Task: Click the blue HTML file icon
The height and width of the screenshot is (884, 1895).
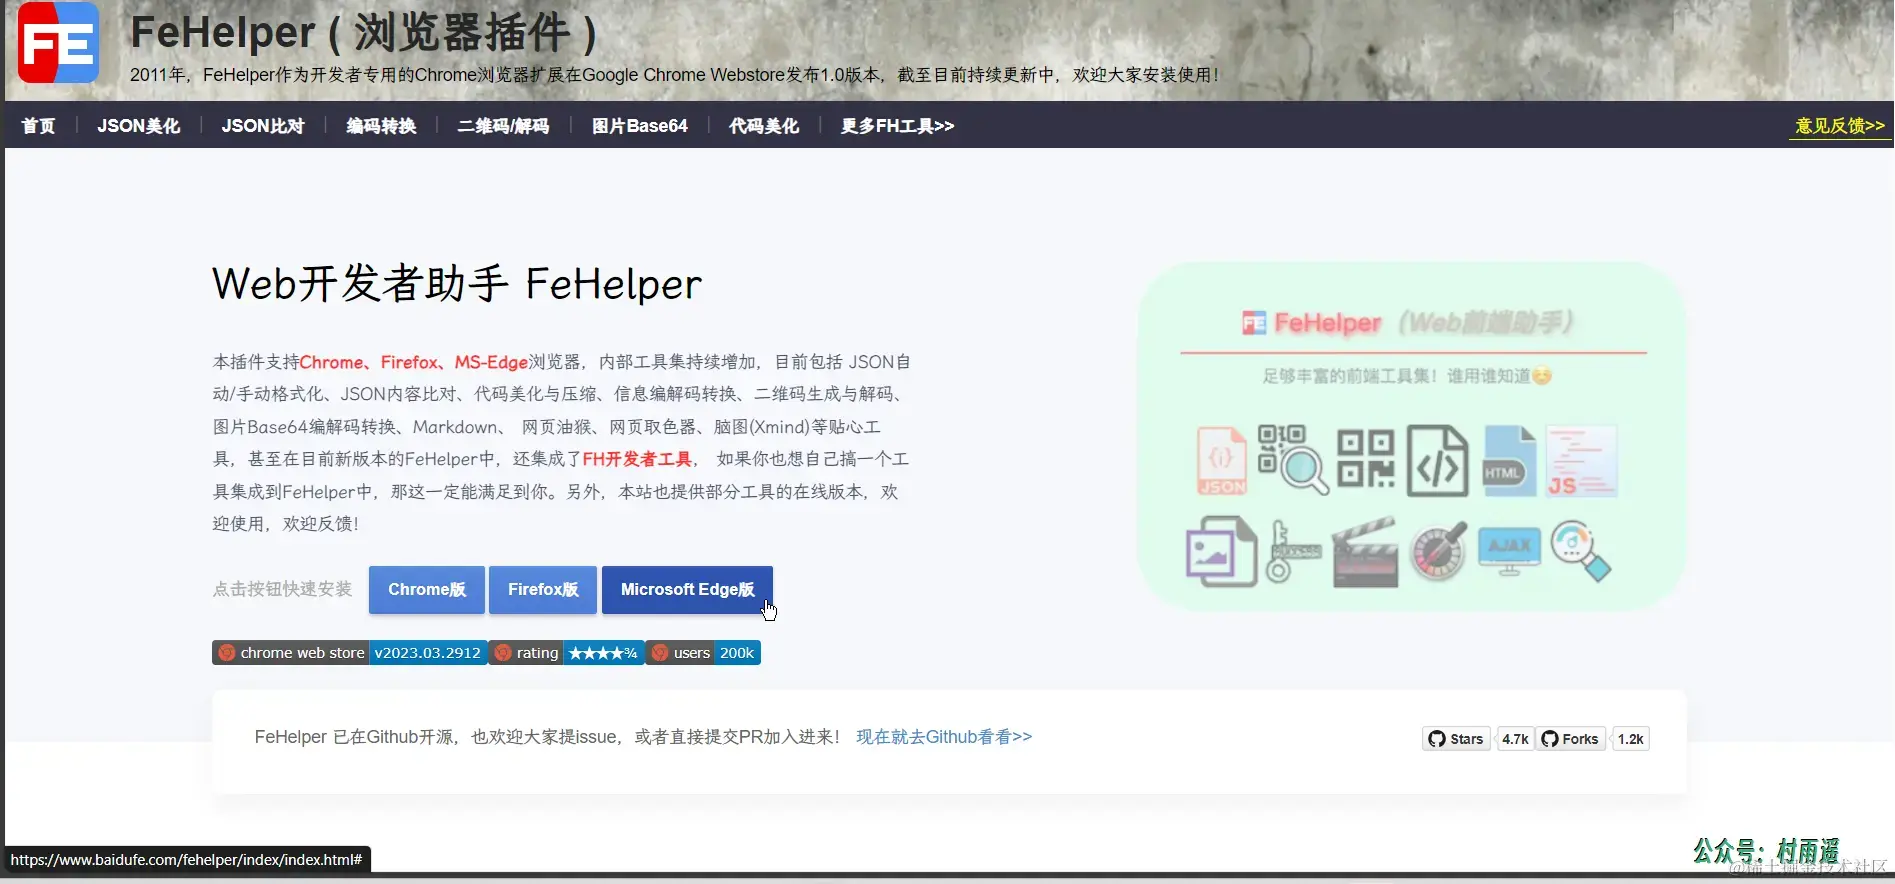Action: point(1509,461)
